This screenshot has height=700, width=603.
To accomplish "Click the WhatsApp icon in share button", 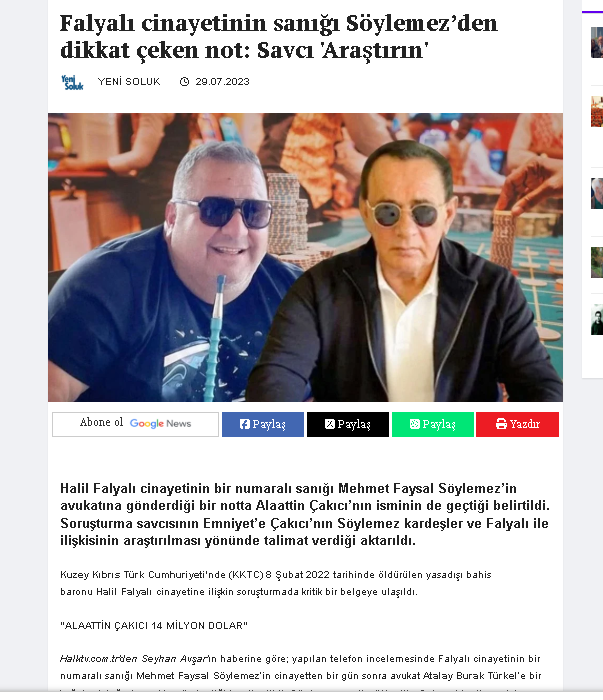I will [x=415, y=424].
